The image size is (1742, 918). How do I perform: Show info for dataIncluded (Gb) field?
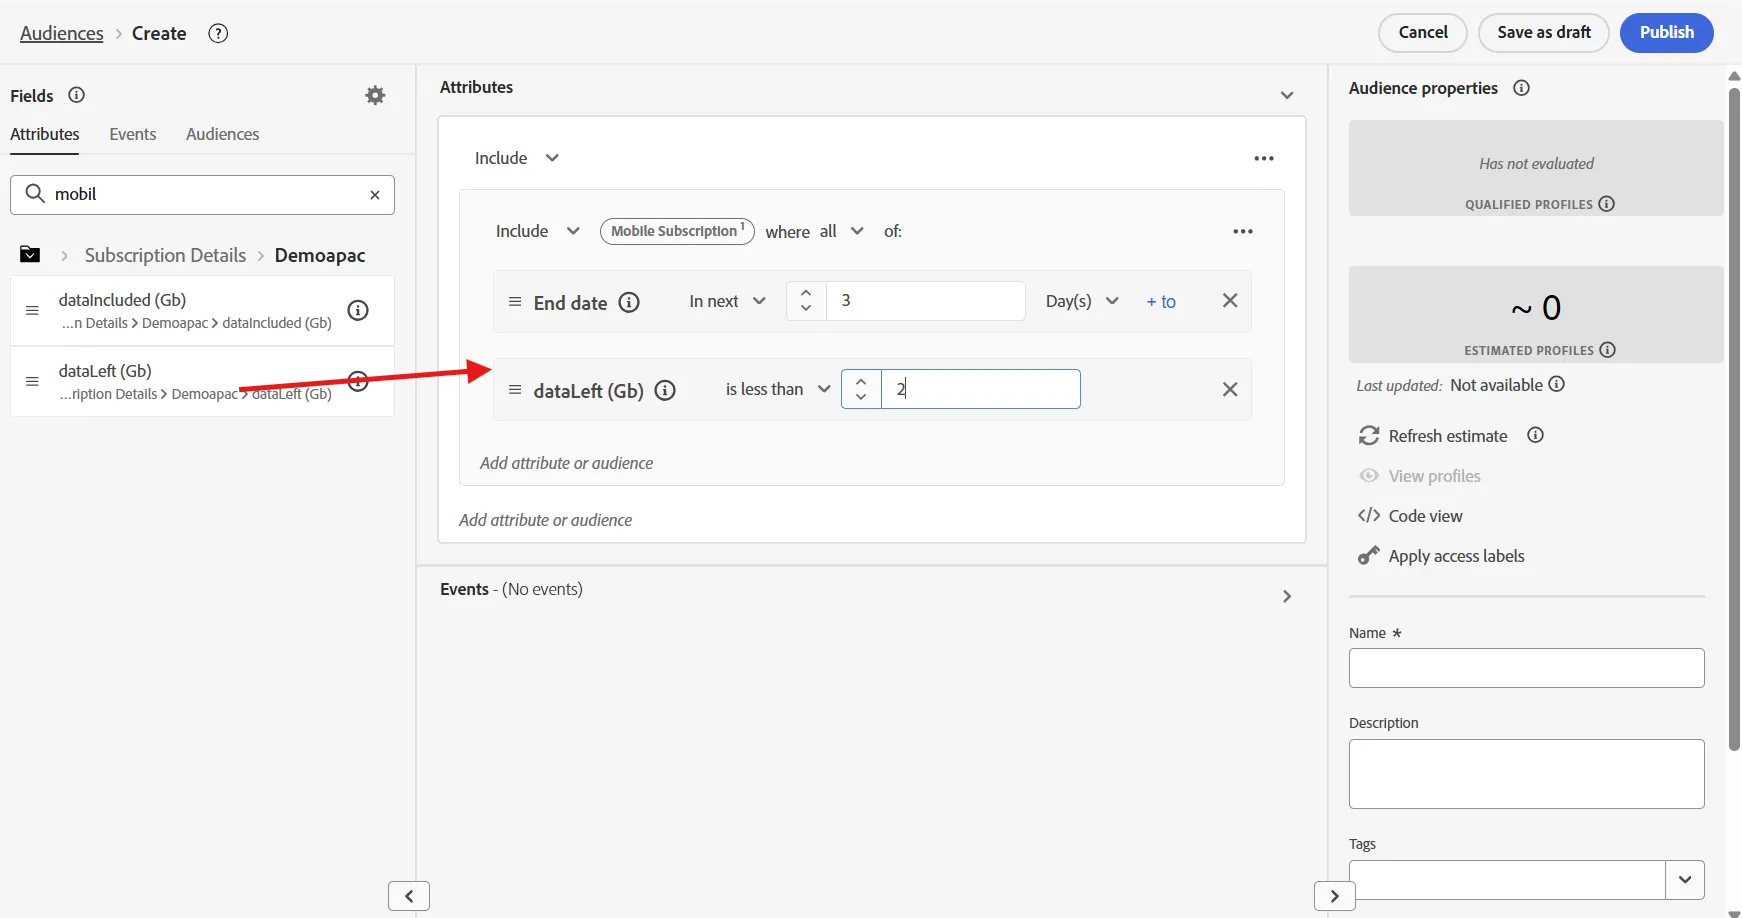tap(358, 310)
